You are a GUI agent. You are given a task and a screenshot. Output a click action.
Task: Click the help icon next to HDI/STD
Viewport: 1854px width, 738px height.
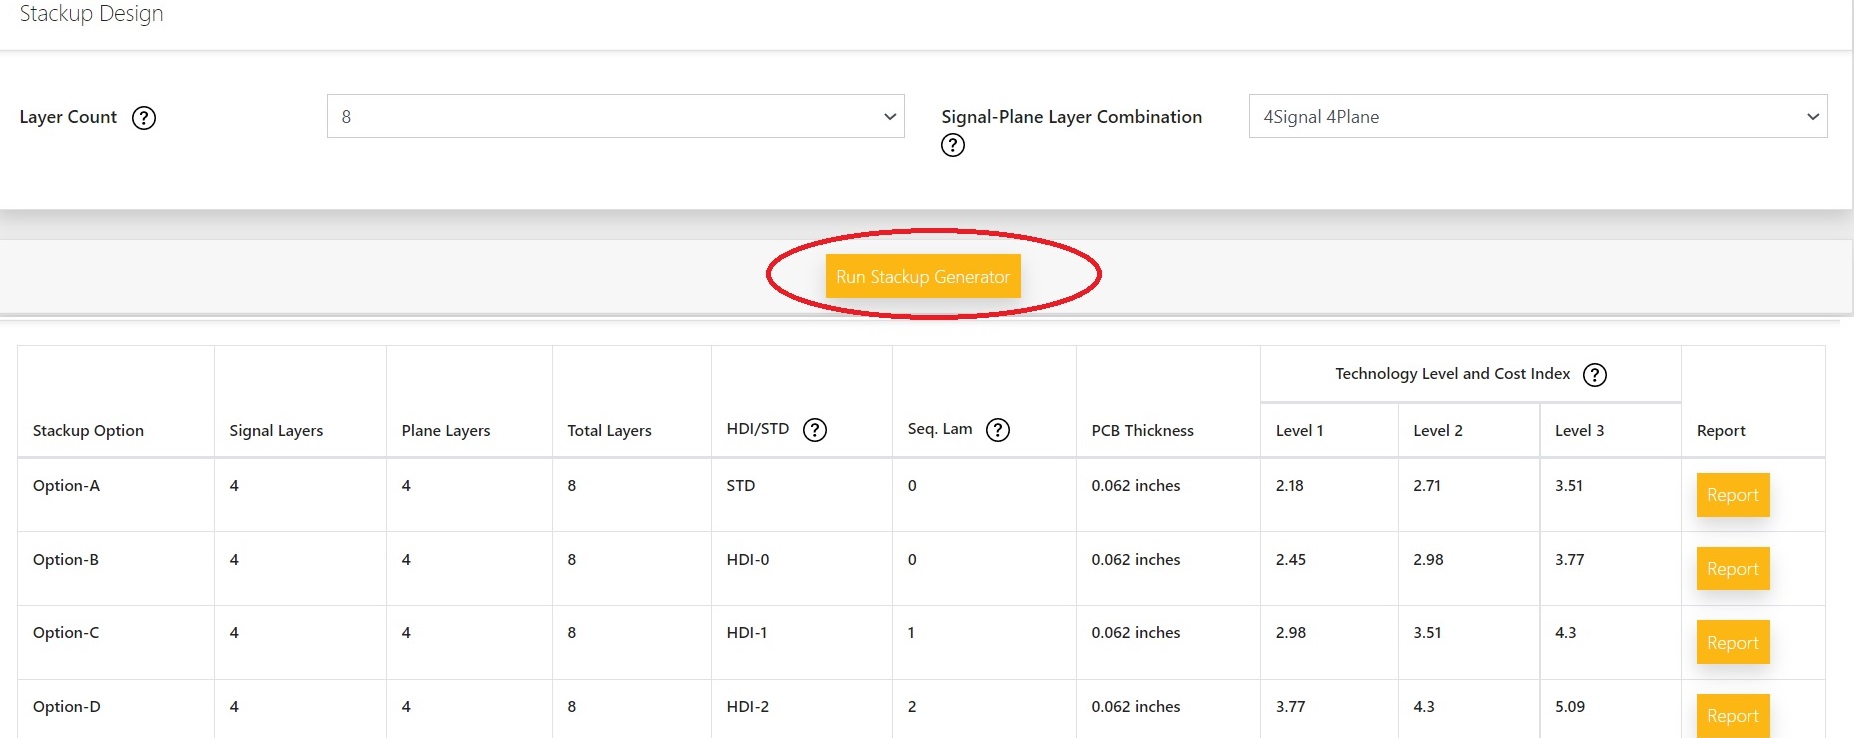815,430
